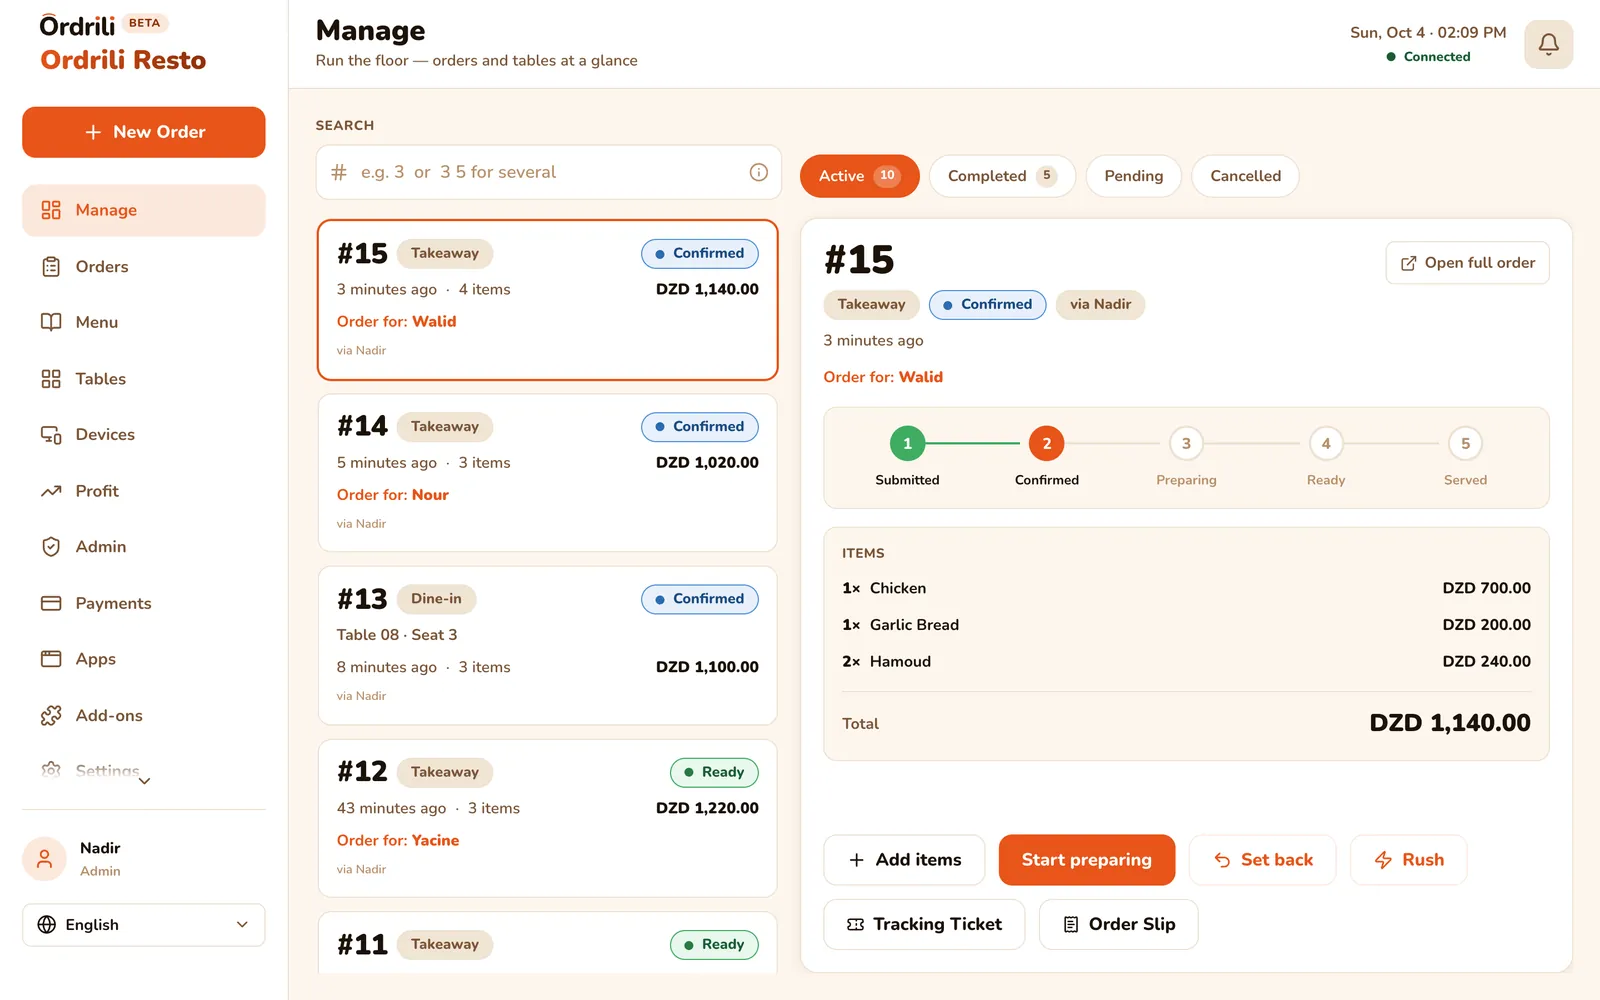Expand sidebar chevron near Settings
This screenshot has height=1000, width=1600.
(144, 781)
